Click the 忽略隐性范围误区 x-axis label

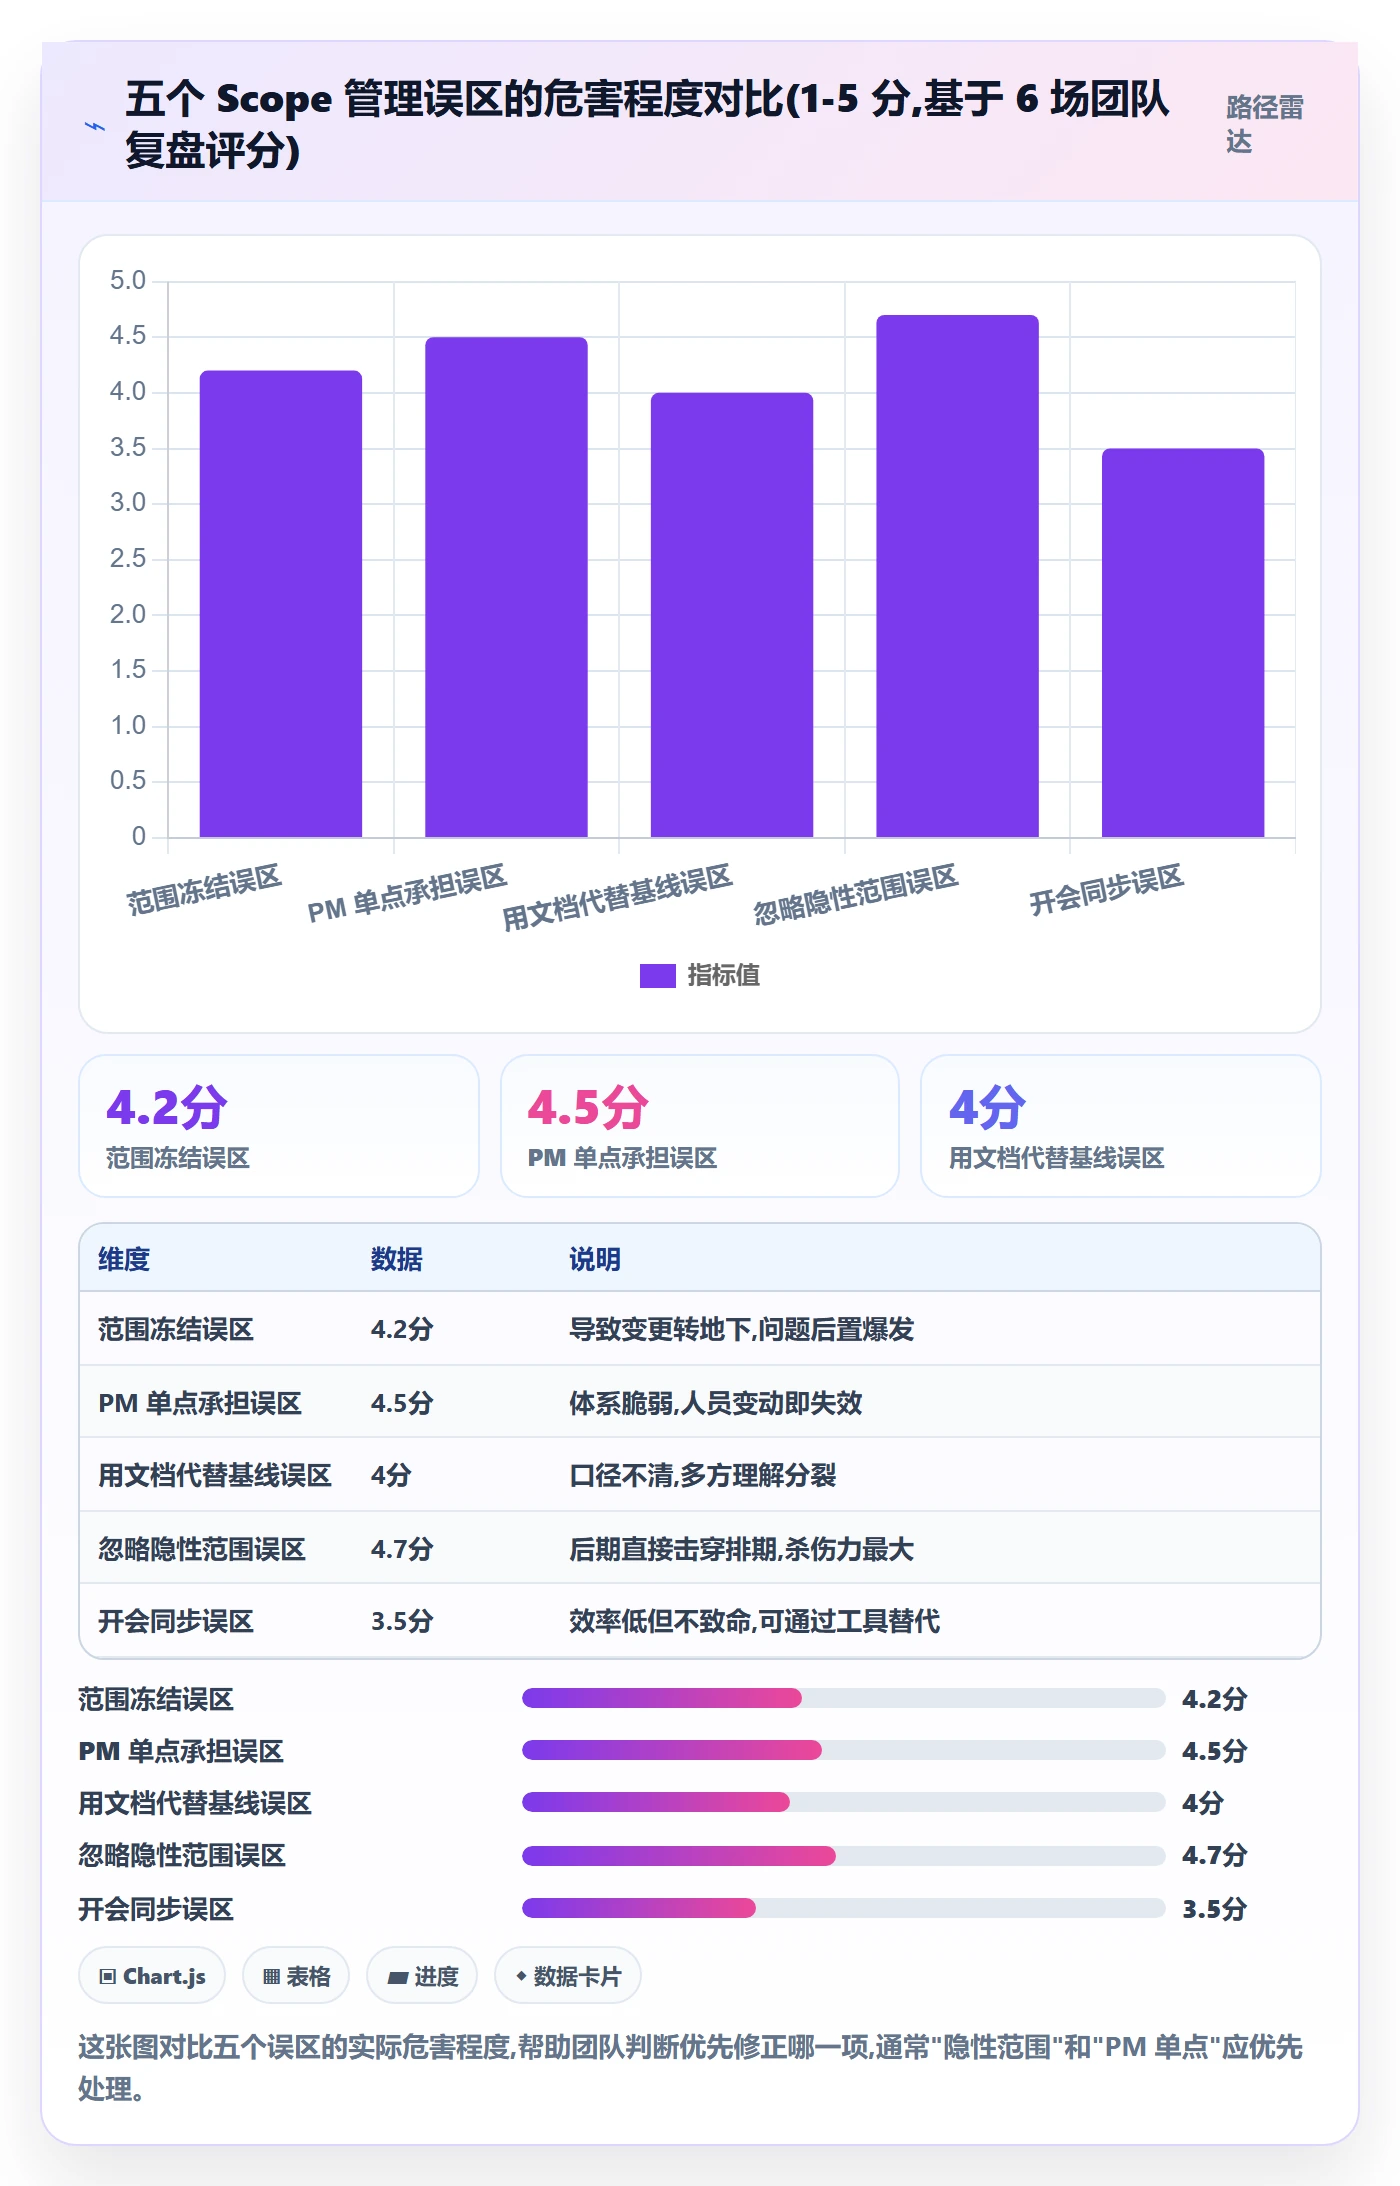point(856,894)
